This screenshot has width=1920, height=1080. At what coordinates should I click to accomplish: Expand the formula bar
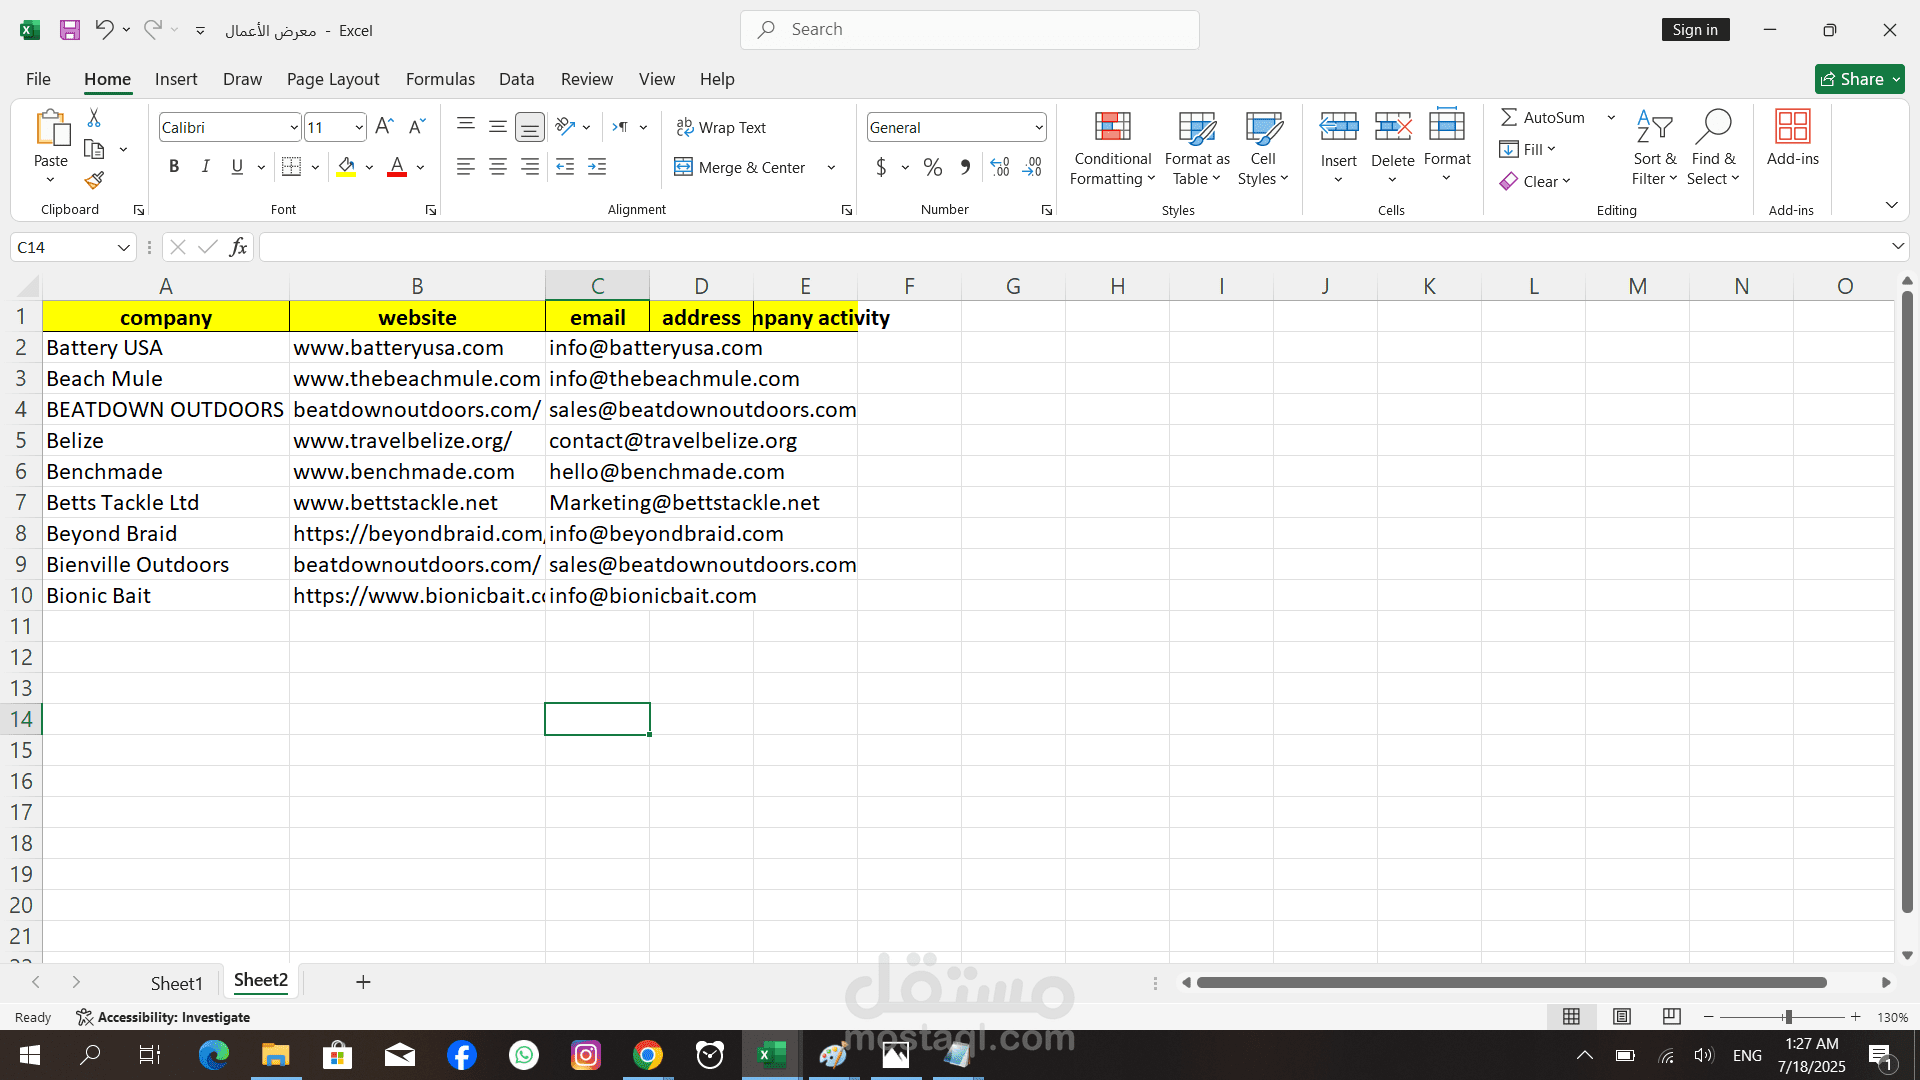[x=1897, y=247]
